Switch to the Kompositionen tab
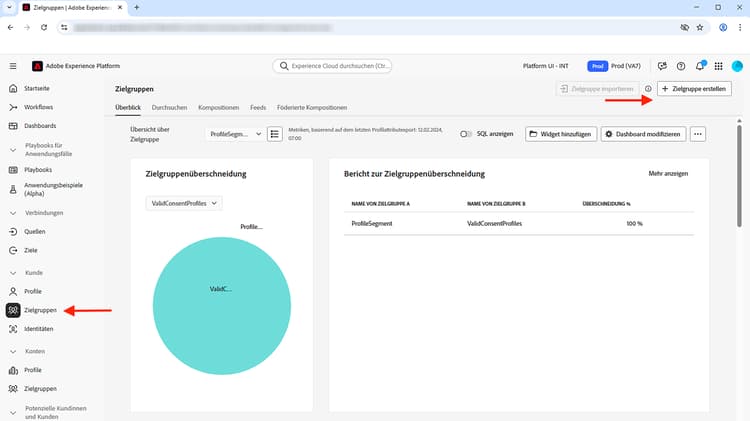 [x=219, y=108]
